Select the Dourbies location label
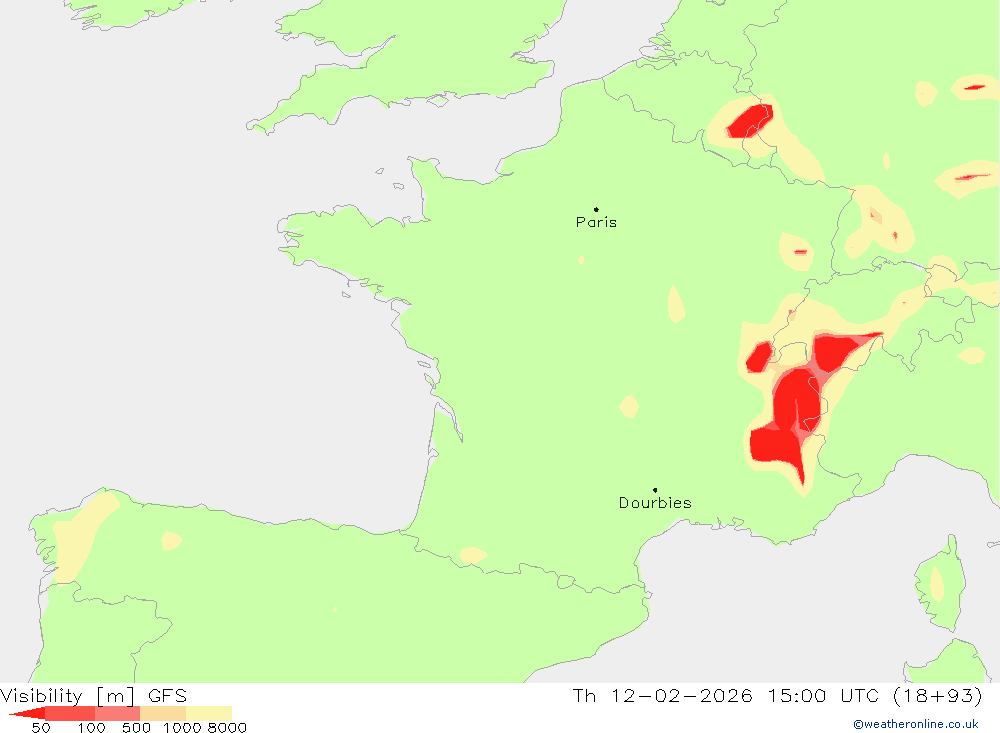 655,503
